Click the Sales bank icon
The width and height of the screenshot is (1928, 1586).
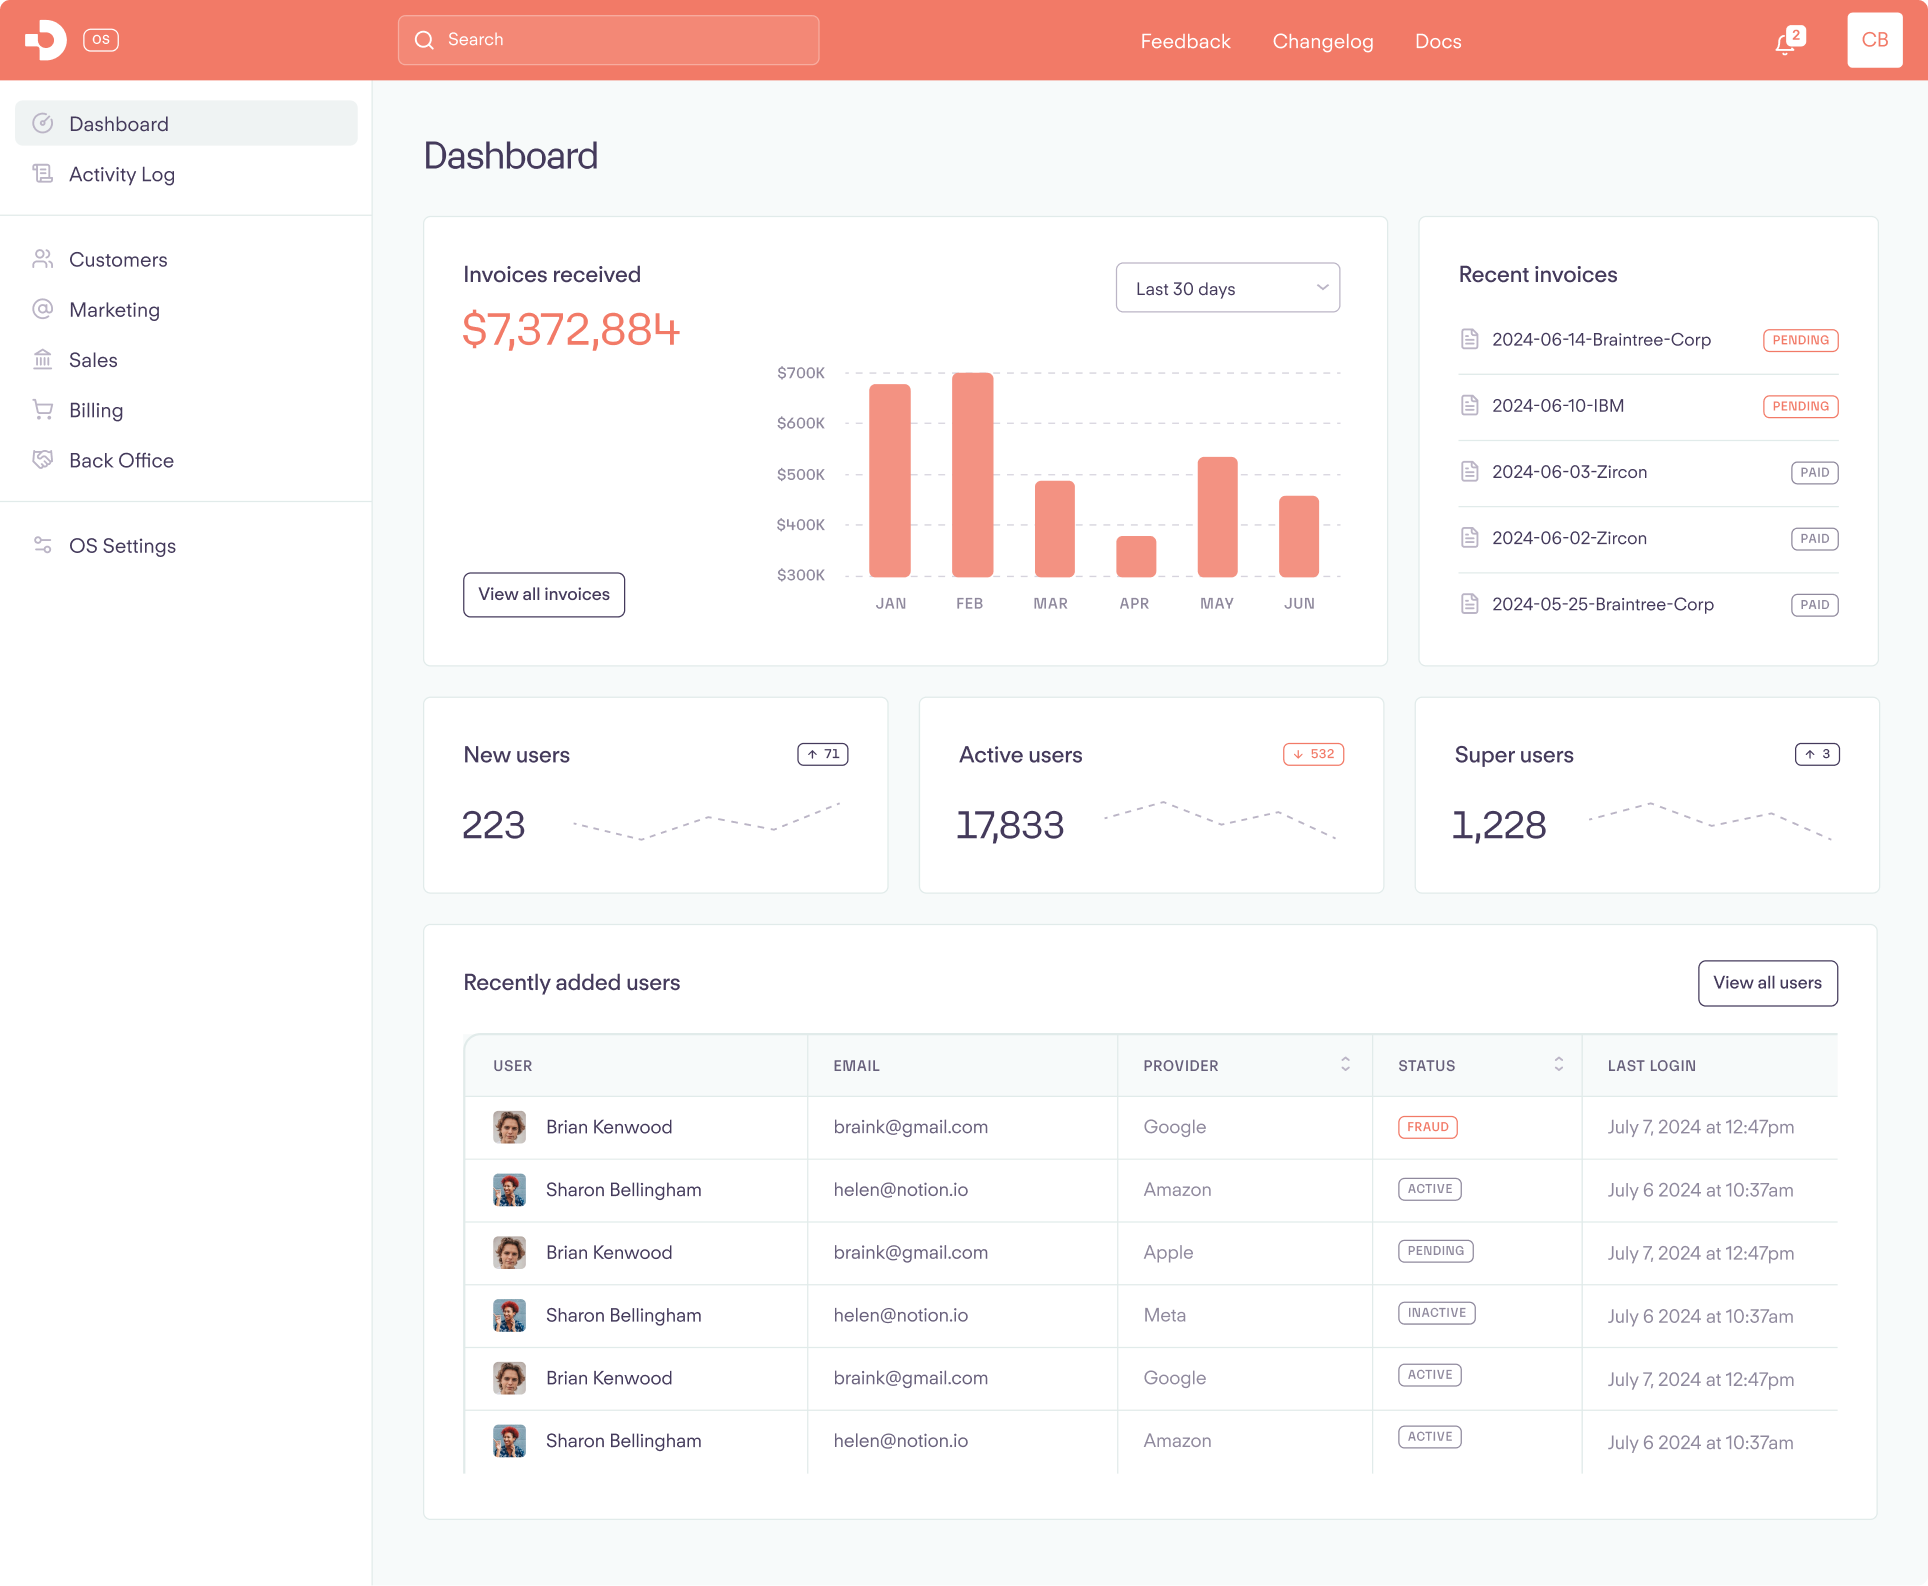coord(42,359)
